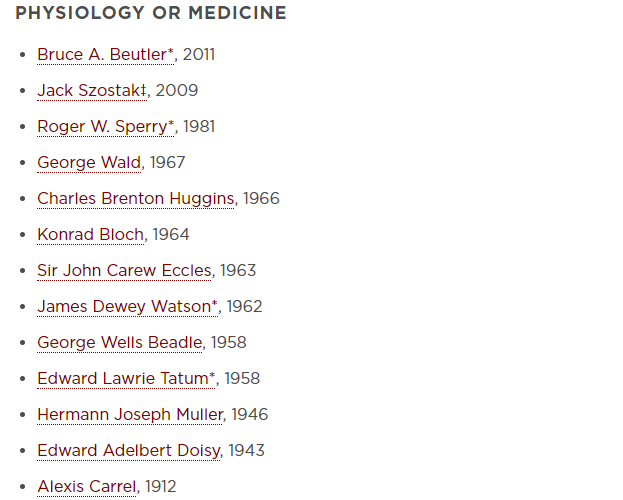Click the year 1912 beside Carrel
The height and width of the screenshot is (500, 623).
click(161, 487)
